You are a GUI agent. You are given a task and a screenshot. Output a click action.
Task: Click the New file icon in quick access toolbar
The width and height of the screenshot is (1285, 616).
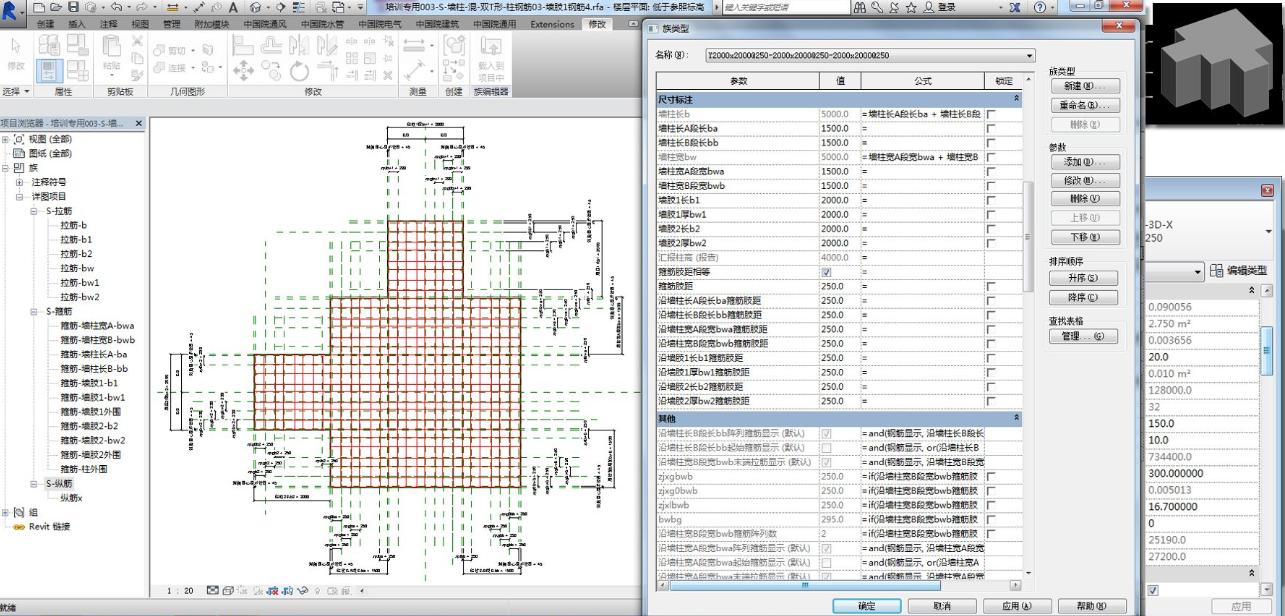[x=41, y=7]
